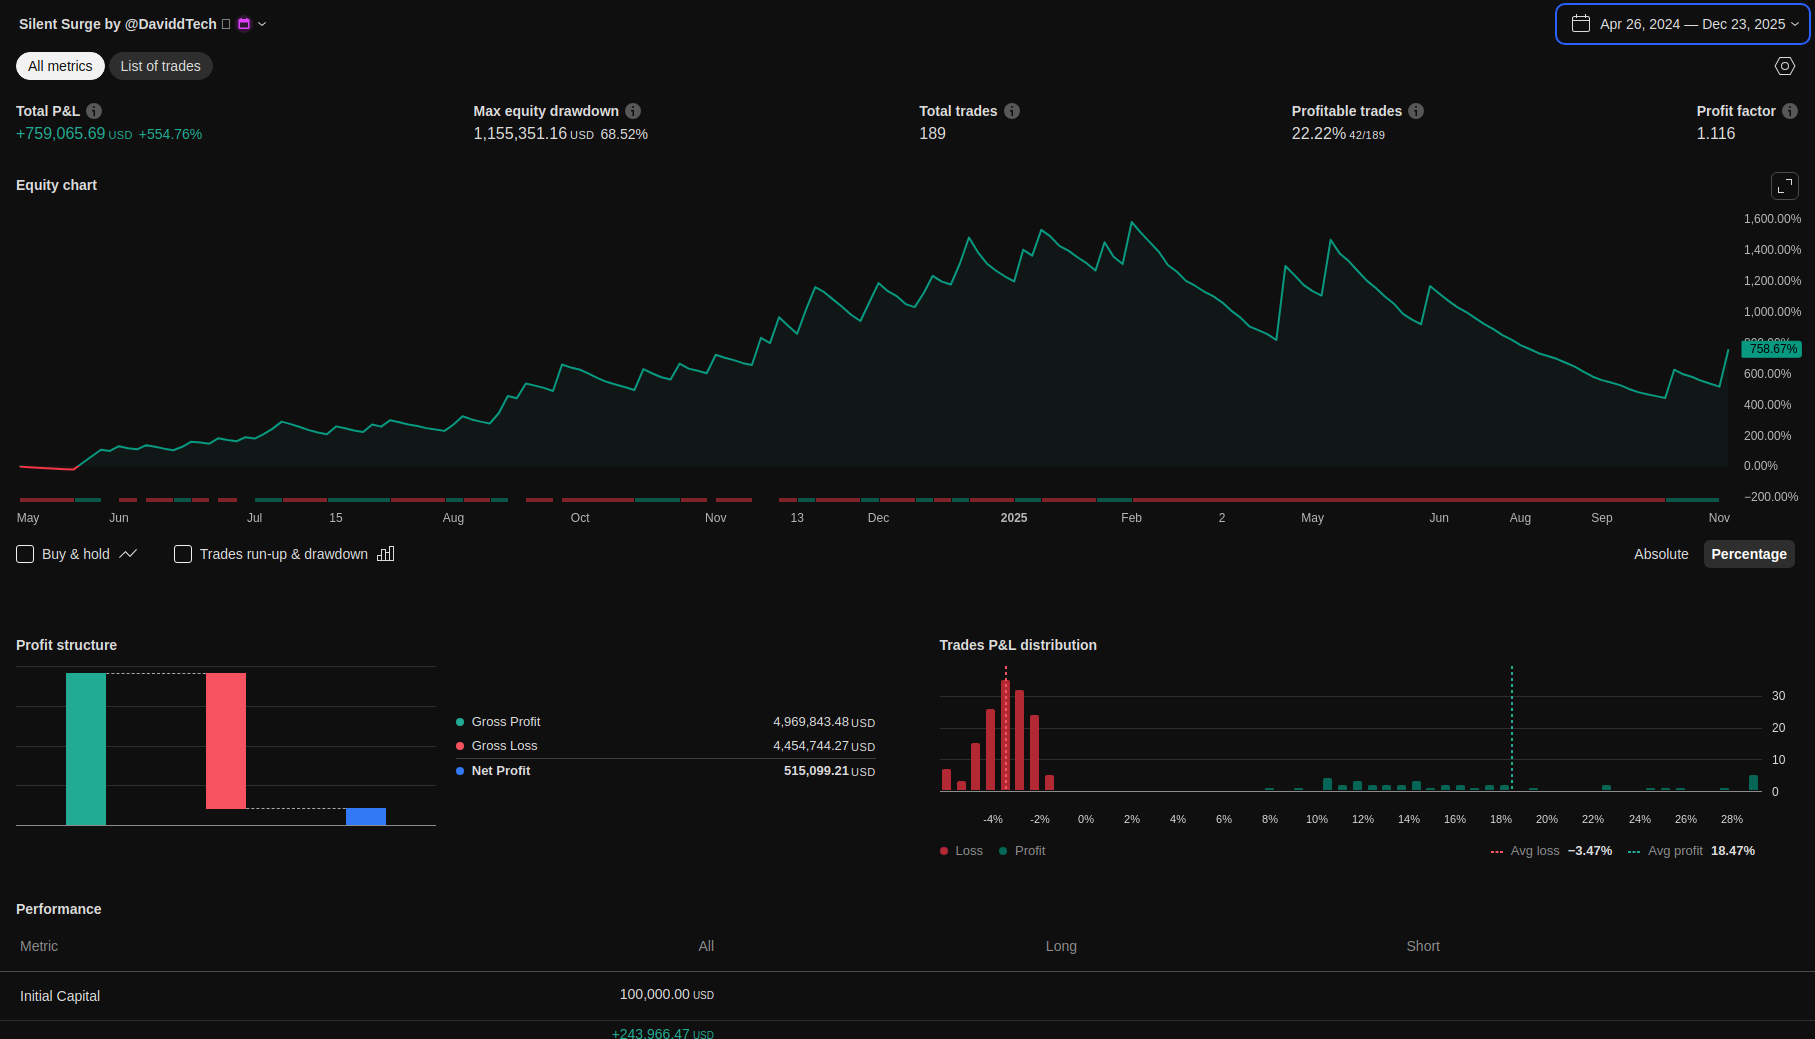
Task: Switch equity chart to Absolute values
Action: click(1661, 554)
